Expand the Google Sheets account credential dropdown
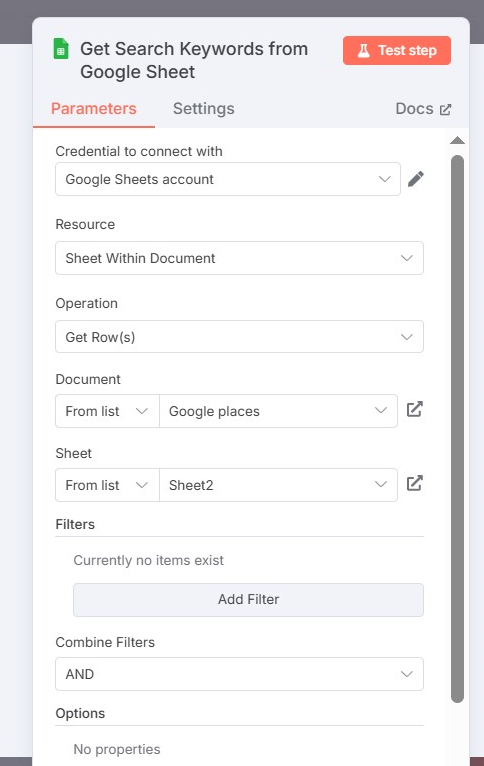This screenshot has height=766, width=484. (228, 179)
